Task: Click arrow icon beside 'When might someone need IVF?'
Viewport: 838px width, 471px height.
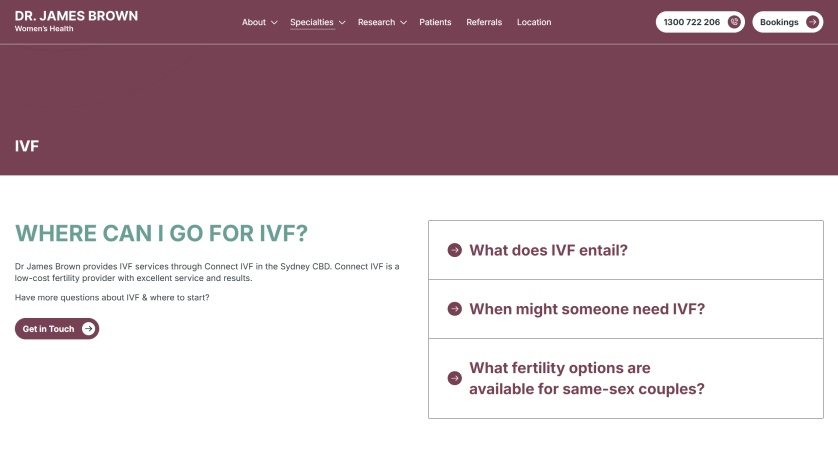Action: (x=454, y=309)
